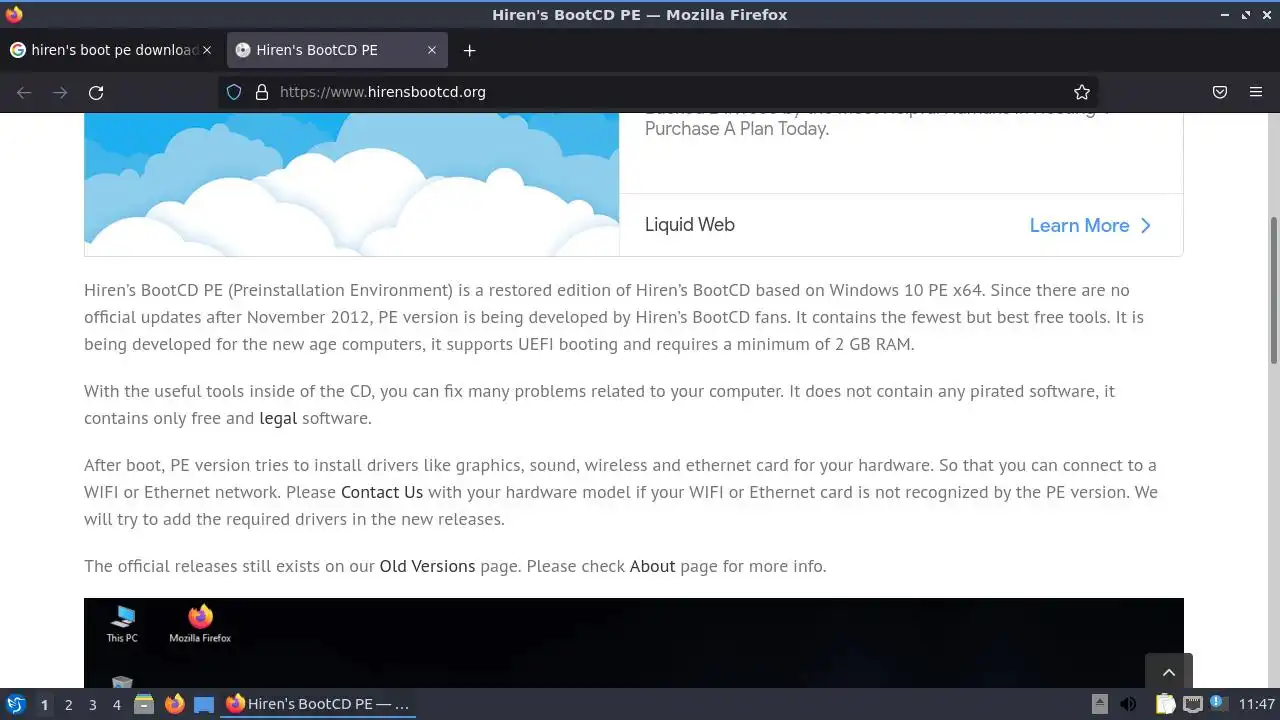1280x720 pixels.
Task: Click the tracking protection shield icon
Action: pyautogui.click(x=234, y=92)
